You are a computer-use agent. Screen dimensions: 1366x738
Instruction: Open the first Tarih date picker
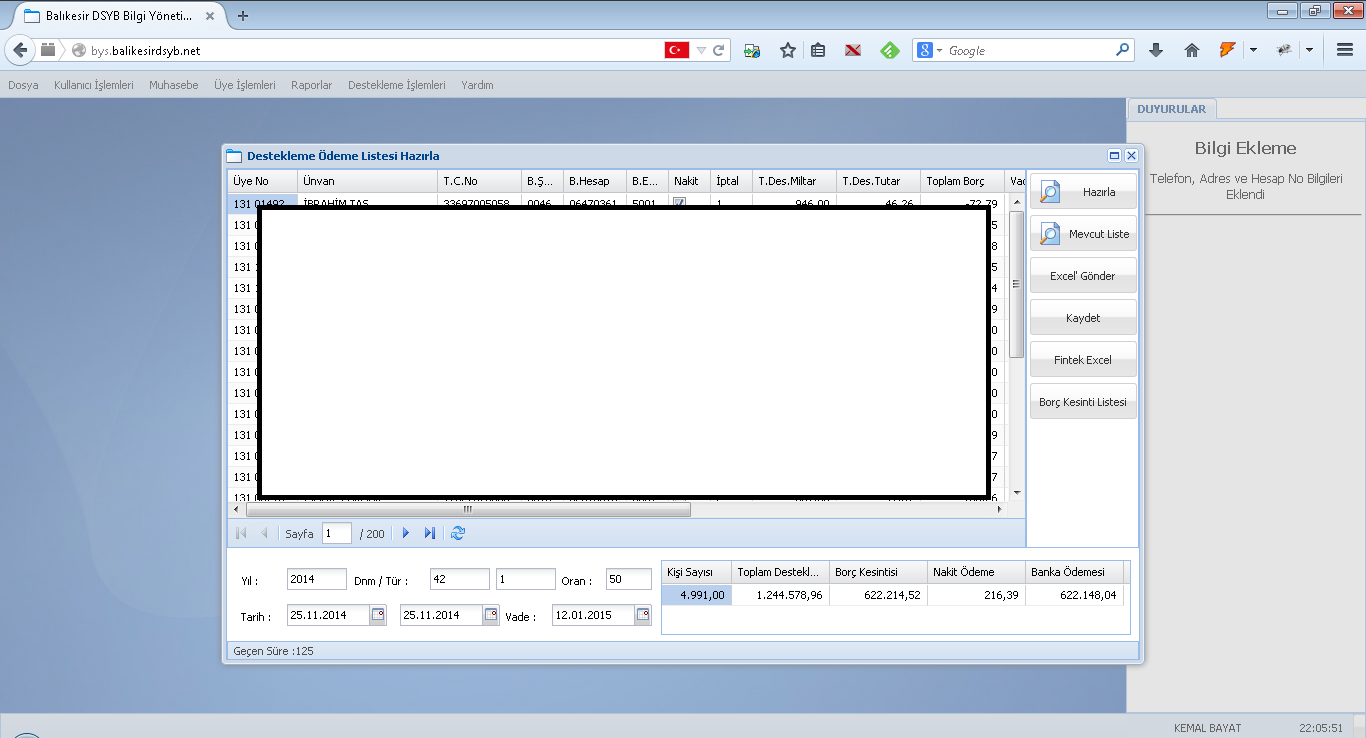(x=378, y=615)
